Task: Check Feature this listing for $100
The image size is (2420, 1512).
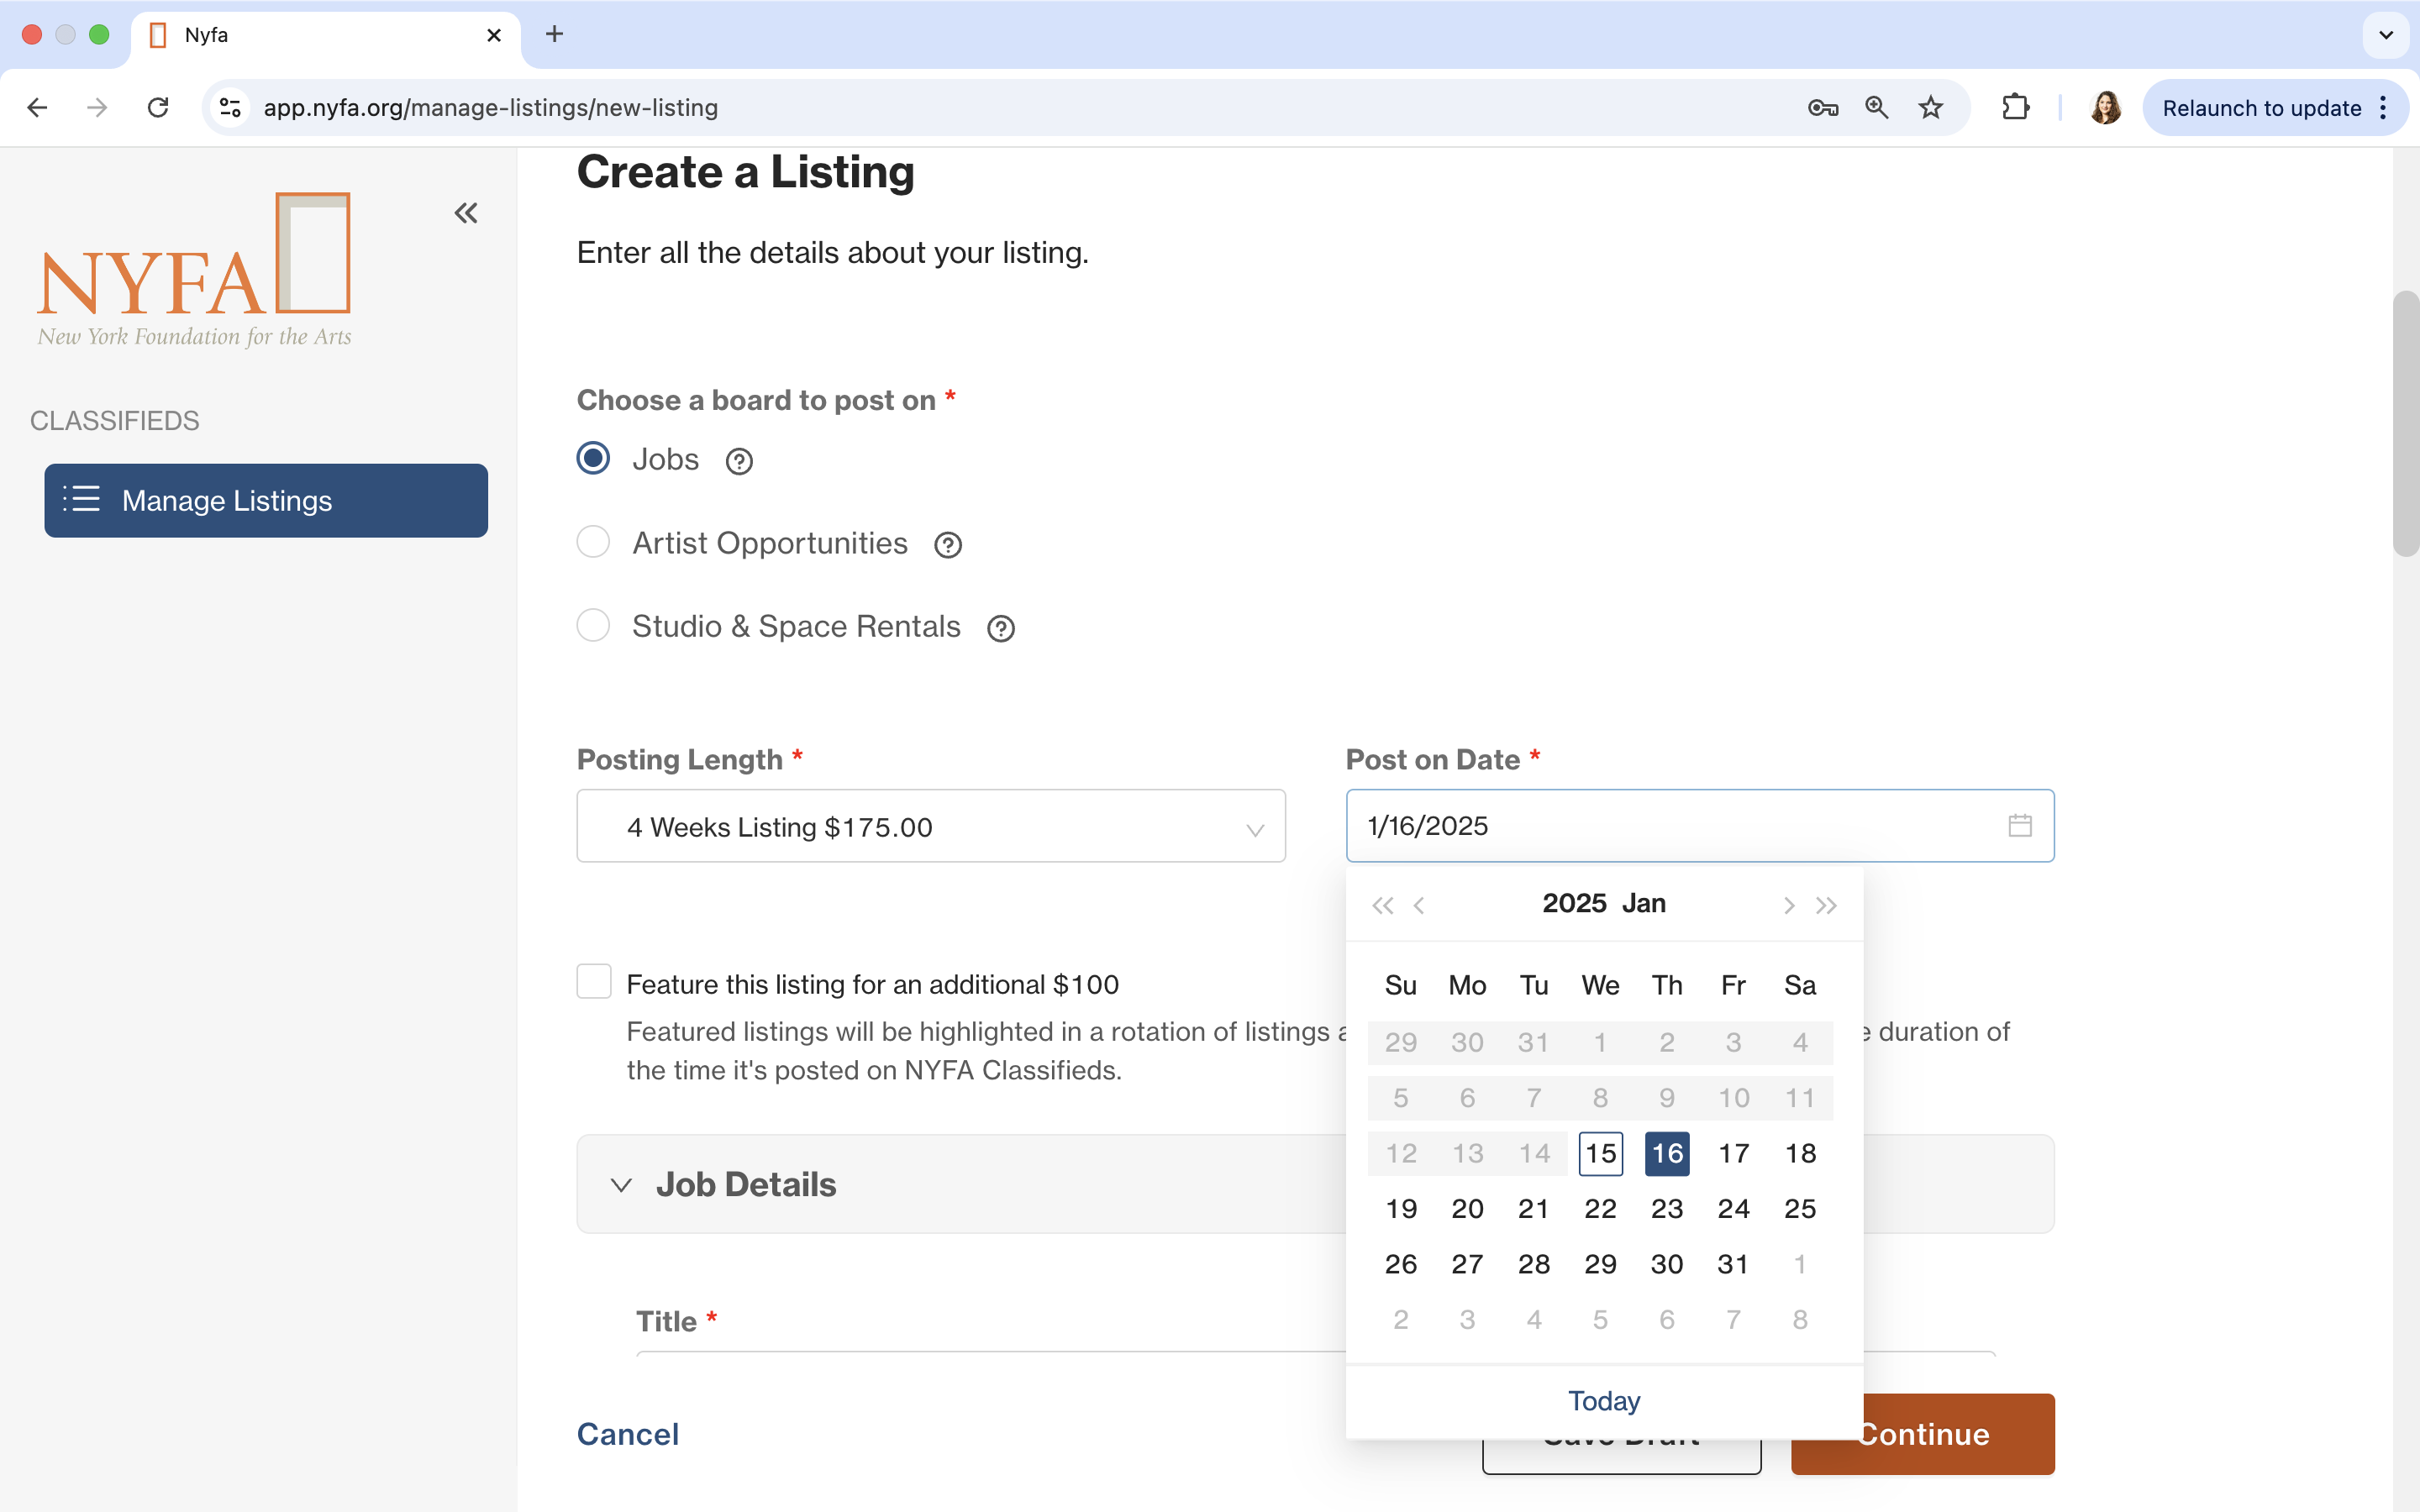Action: (x=594, y=981)
